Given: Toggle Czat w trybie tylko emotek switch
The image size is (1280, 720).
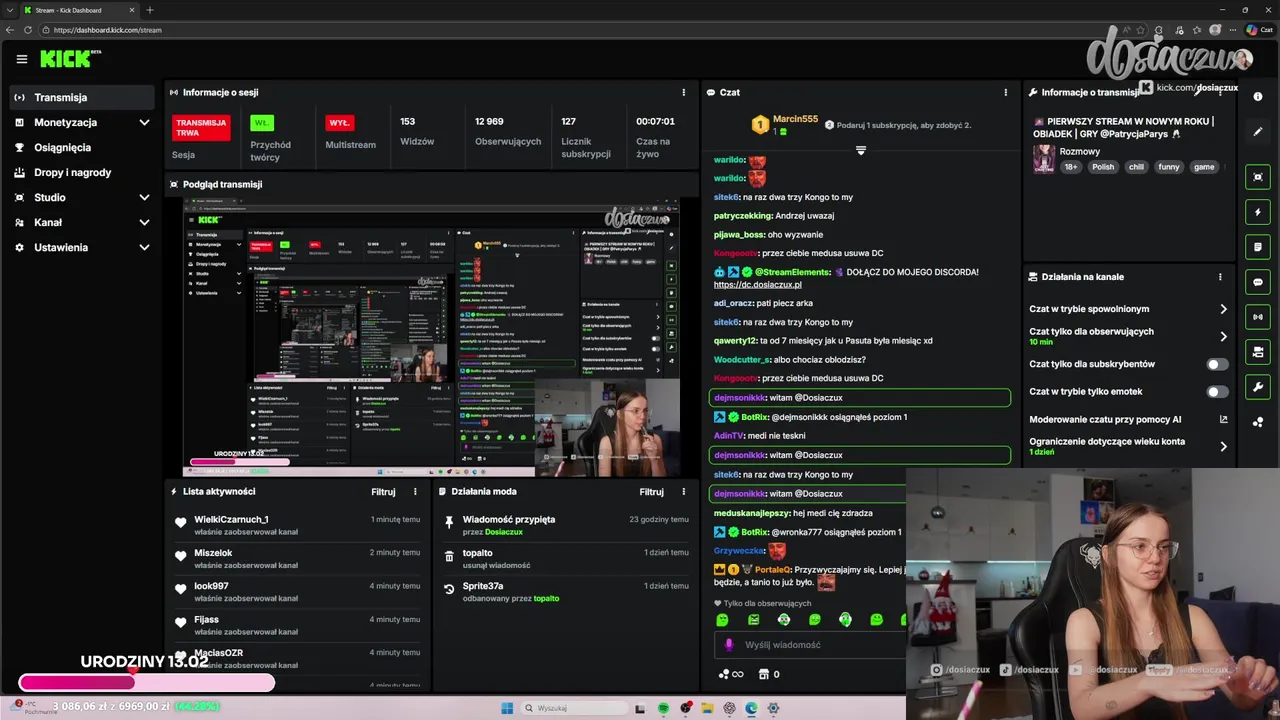Looking at the screenshot, I should click(x=1217, y=392).
